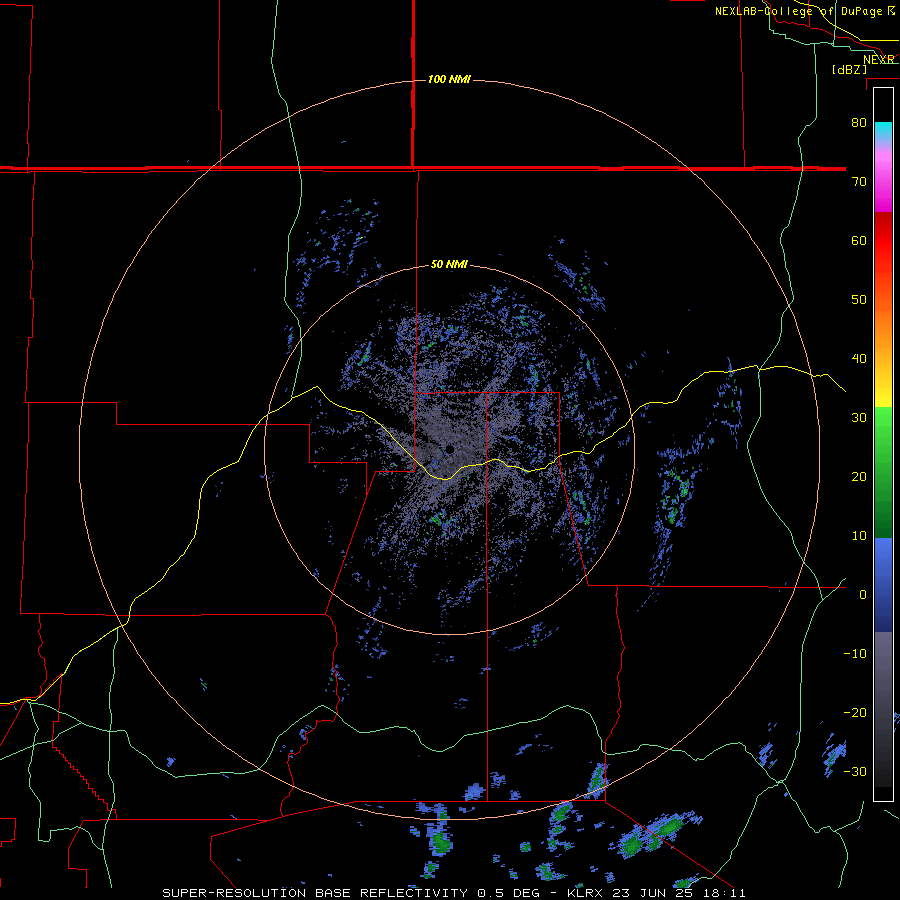Image resolution: width=900 pixels, height=900 pixels.
Task: Click the -10 value on the dBZ scale
Action: [x=855, y=654]
